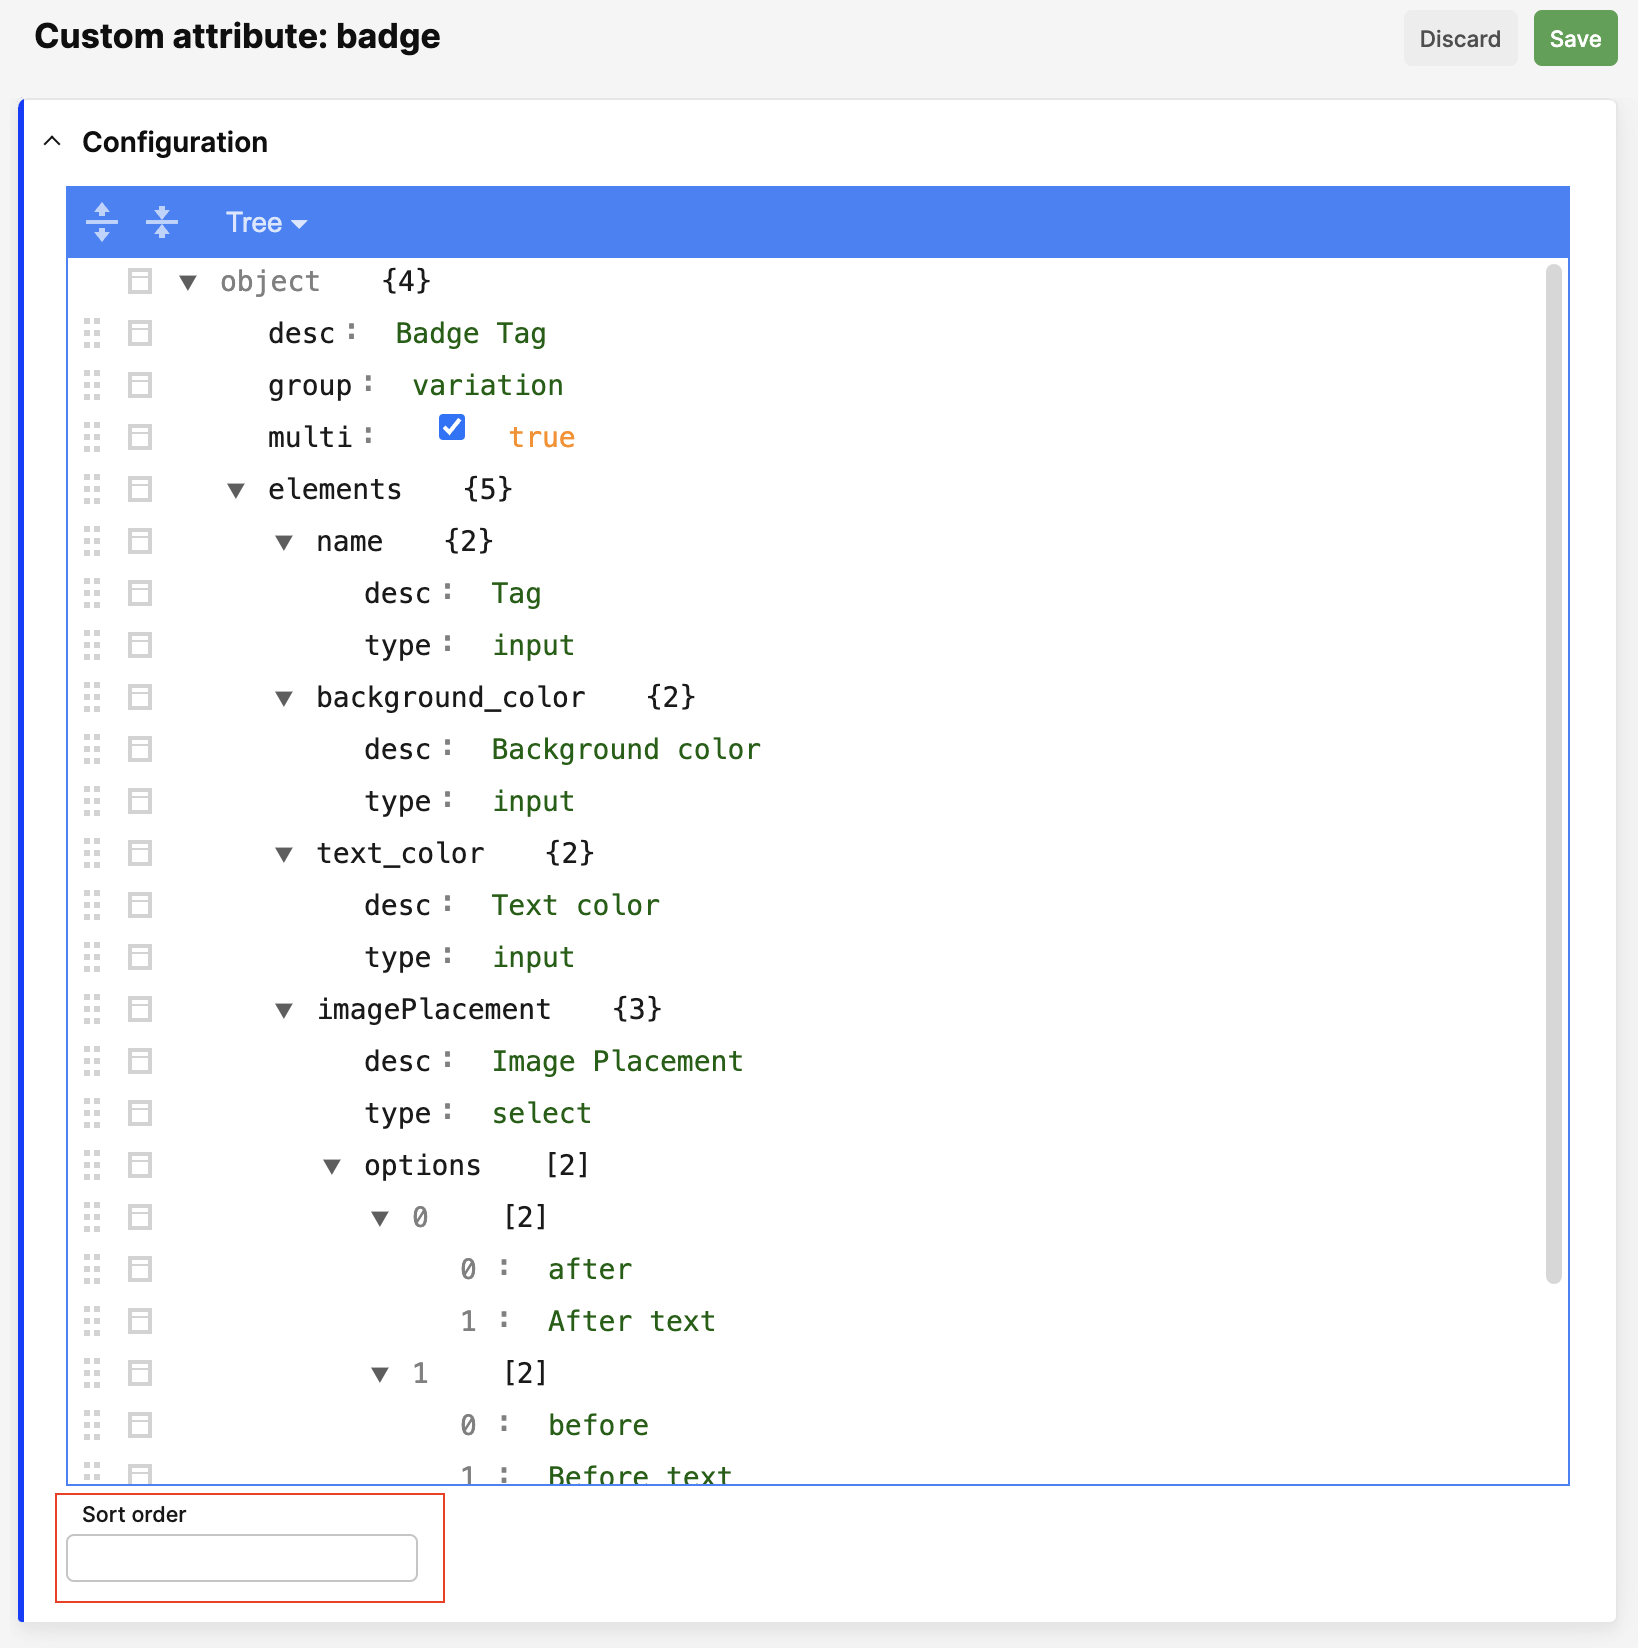The height and width of the screenshot is (1648, 1638).
Task: Open the action menu icon for root object row
Action: point(140,281)
